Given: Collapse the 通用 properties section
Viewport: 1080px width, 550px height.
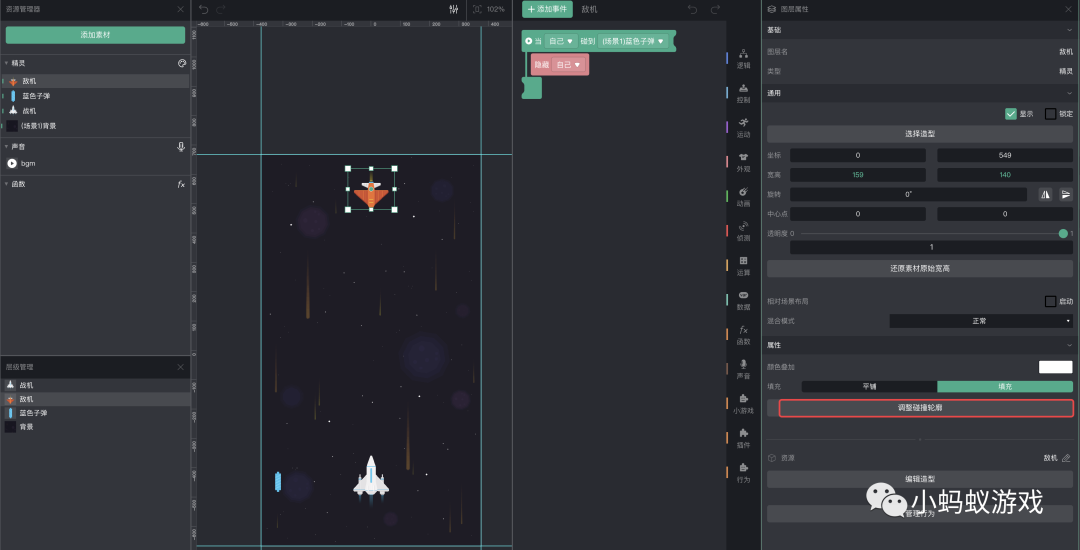Looking at the screenshot, I should [1070, 93].
